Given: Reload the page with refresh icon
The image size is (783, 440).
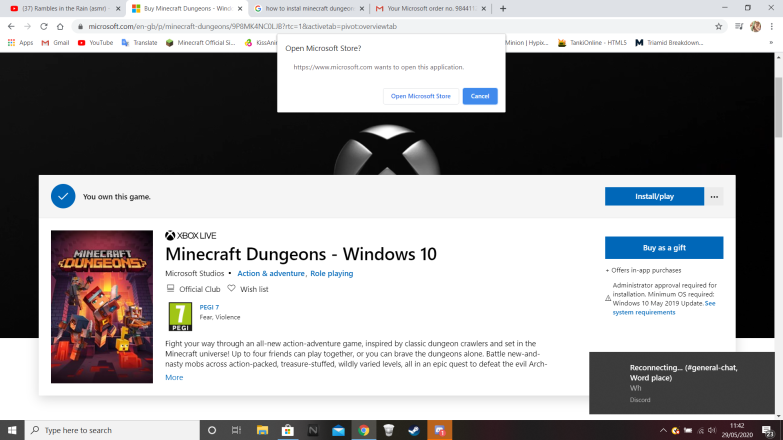Looking at the screenshot, I should tap(44, 26).
